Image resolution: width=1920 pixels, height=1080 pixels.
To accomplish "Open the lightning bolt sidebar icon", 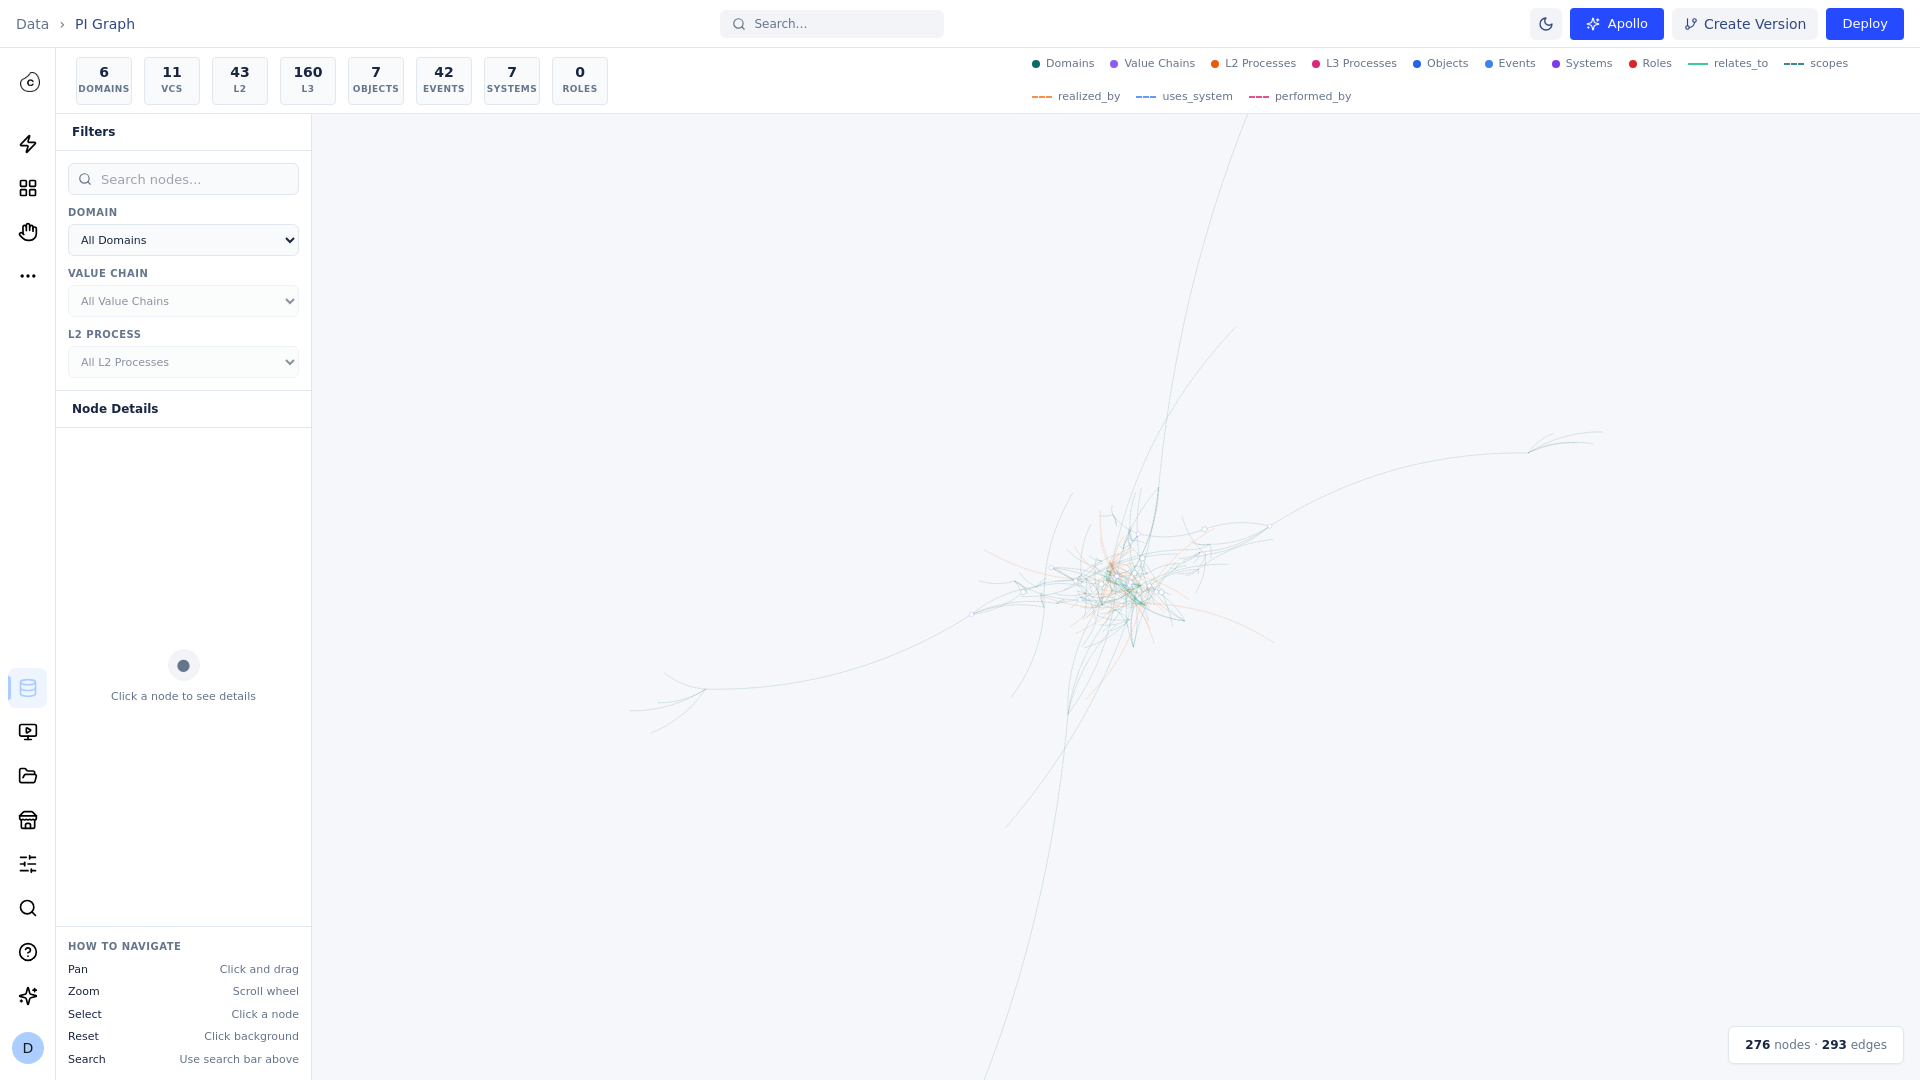I will point(28,144).
